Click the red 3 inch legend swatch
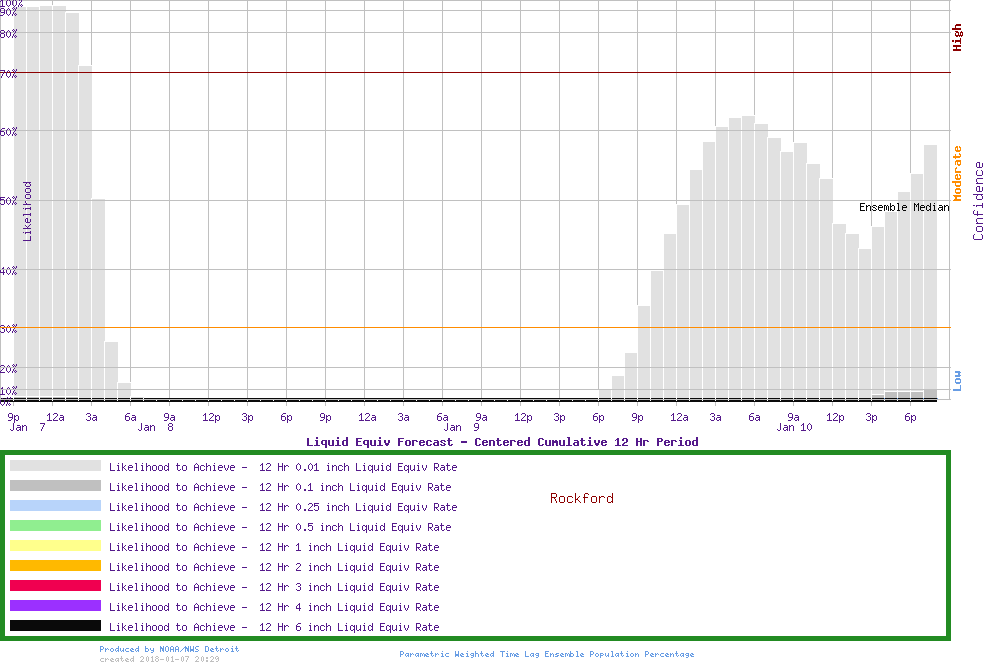Viewport: 1000px width, 670px height. [55, 586]
